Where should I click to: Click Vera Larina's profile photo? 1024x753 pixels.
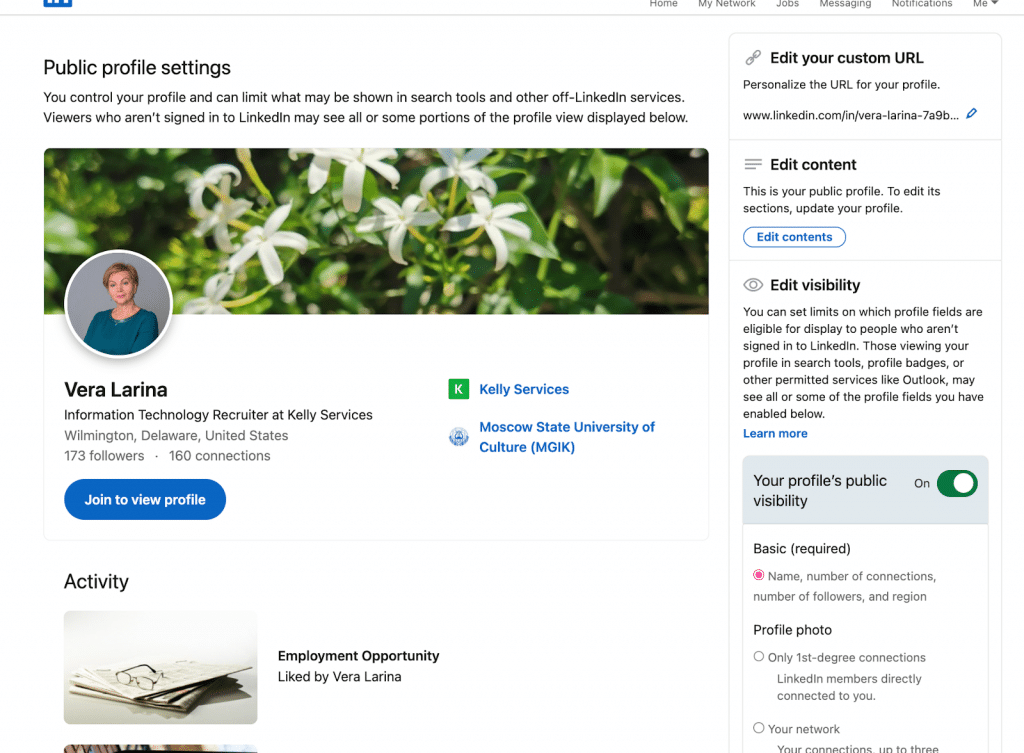coord(118,303)
